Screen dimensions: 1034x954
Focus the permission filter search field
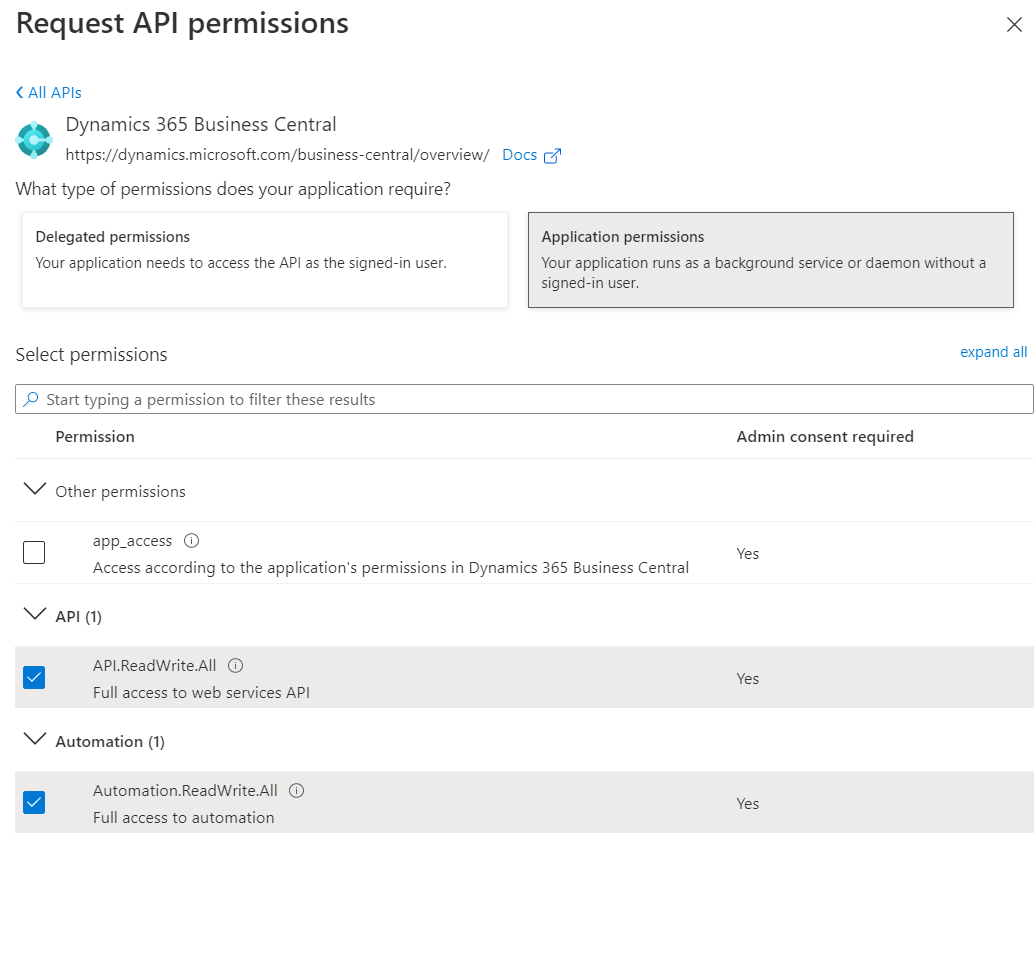(x=530, y=399)
